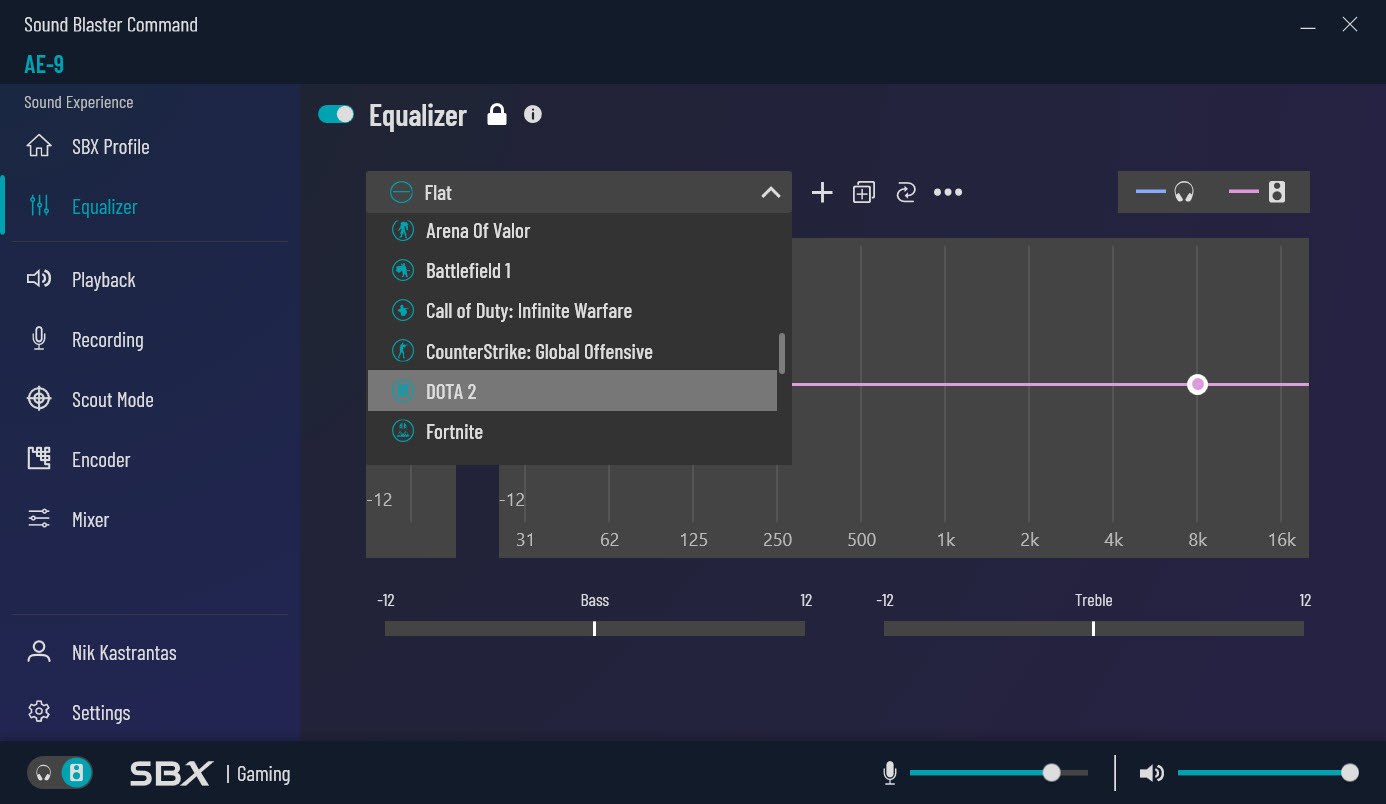Switch output to speakers in bottom toggle
Viewport: 1386px width, 804px height.
tap(76, 773)
